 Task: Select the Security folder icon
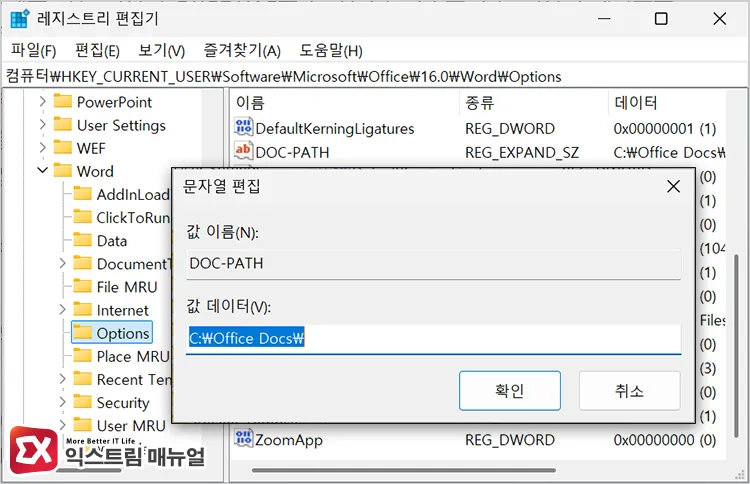pyautogui.click(x=82, y=402)
